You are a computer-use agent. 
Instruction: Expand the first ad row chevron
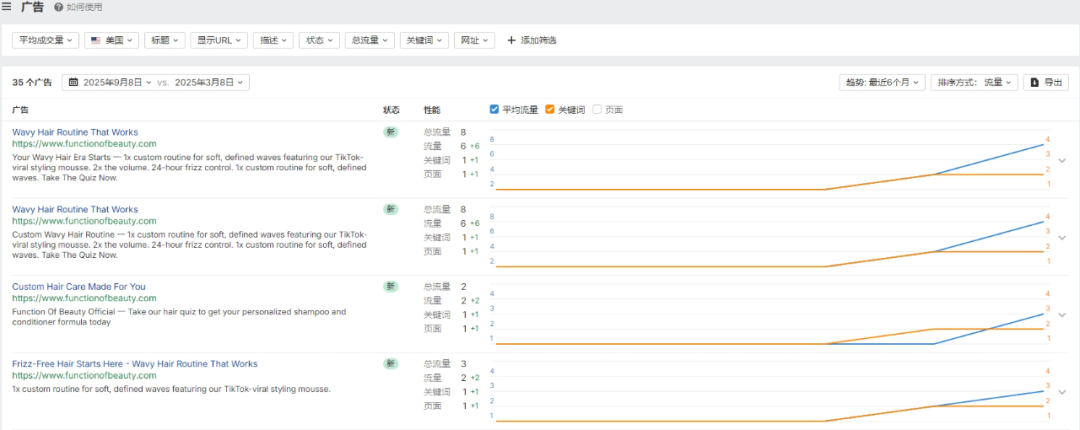1062,160
